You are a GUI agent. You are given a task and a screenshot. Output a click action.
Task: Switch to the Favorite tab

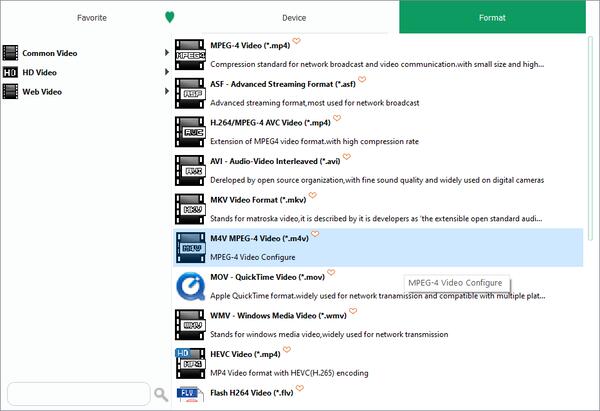92,18
